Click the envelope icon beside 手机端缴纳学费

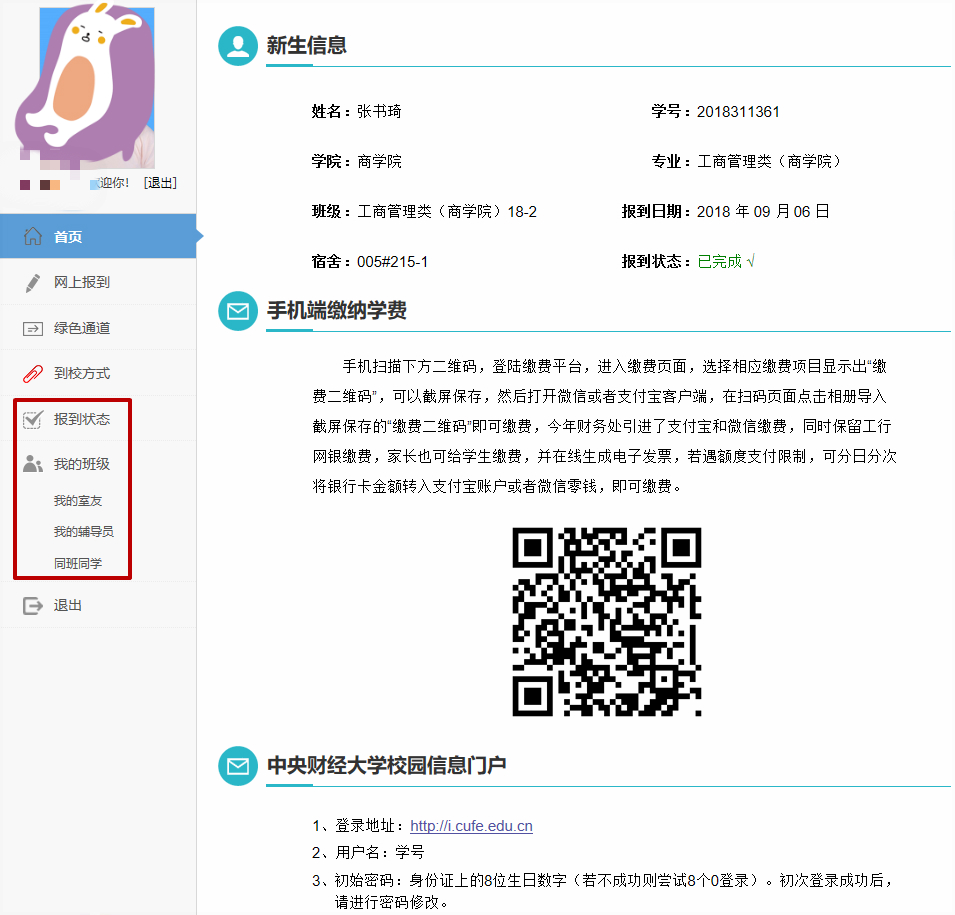click(x=238, y=311)
